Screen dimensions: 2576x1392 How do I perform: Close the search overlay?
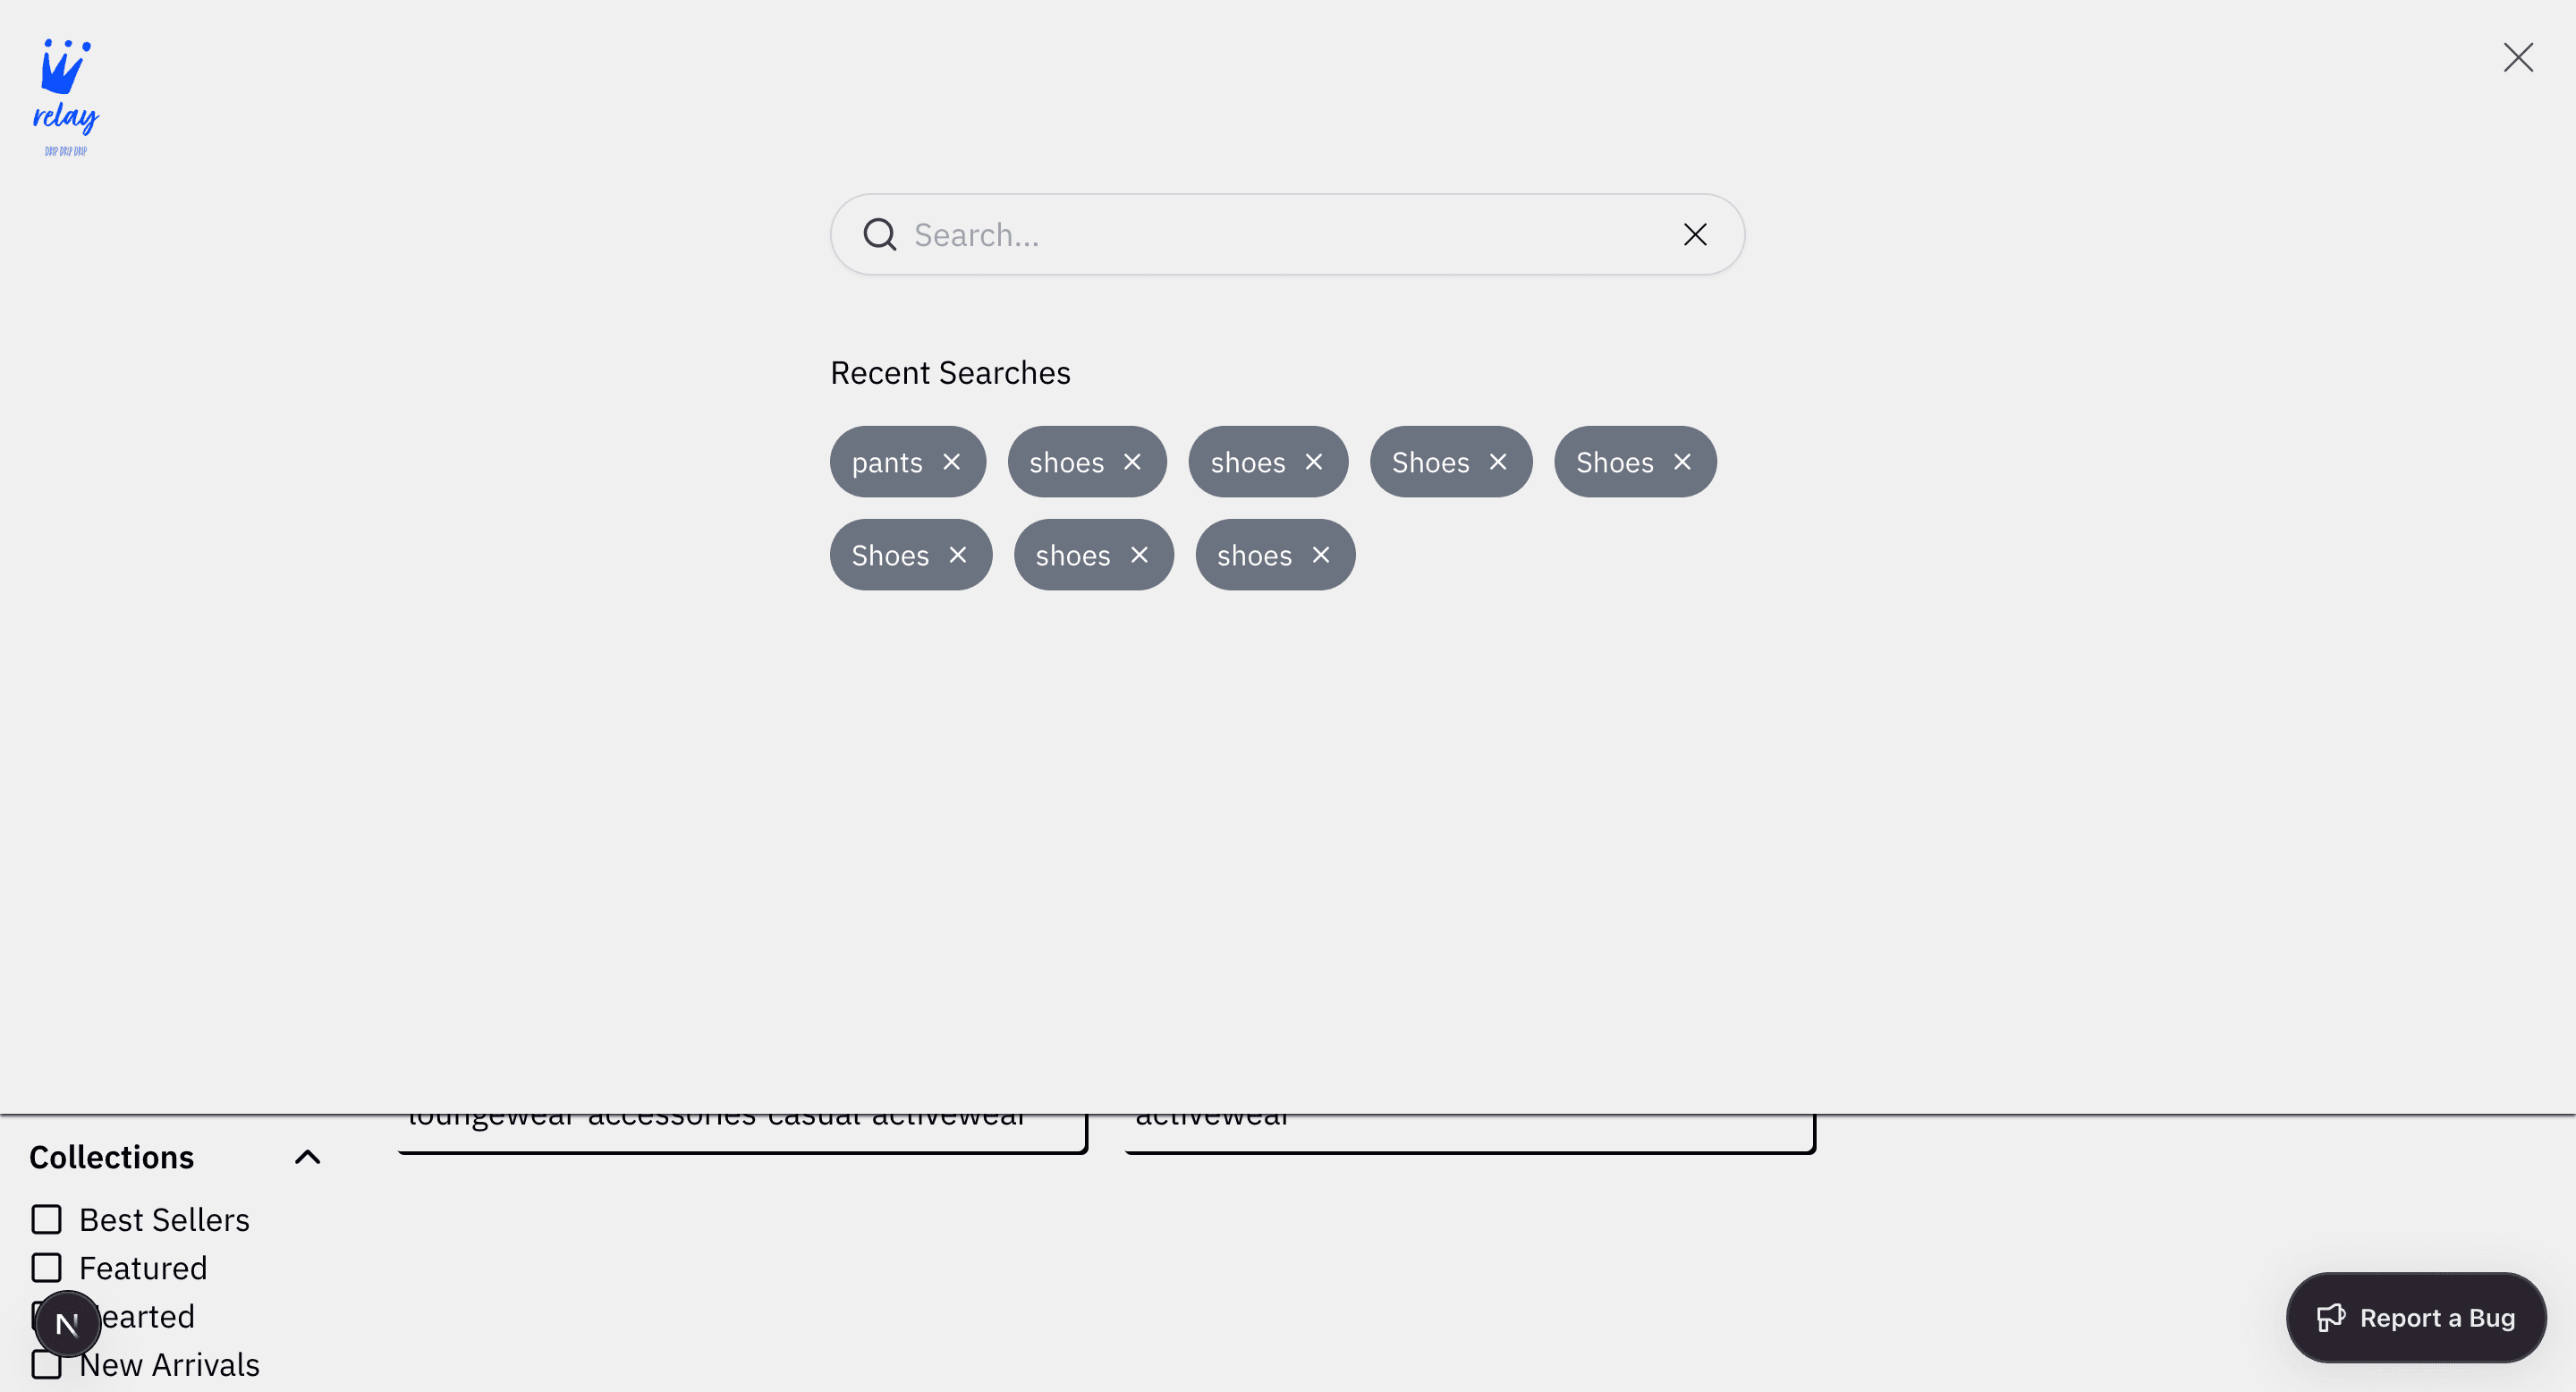click(x=2517, y=58)
